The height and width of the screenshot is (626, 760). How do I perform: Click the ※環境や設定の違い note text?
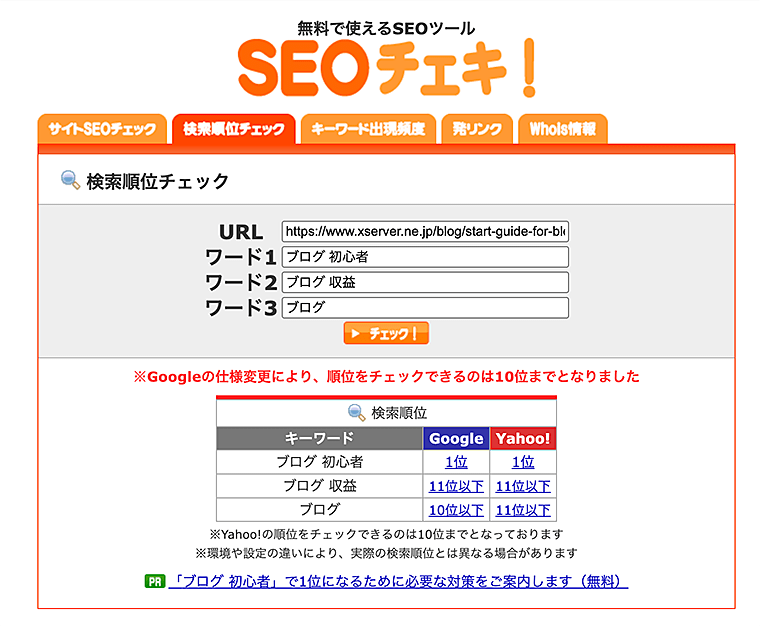coord(386,553)
